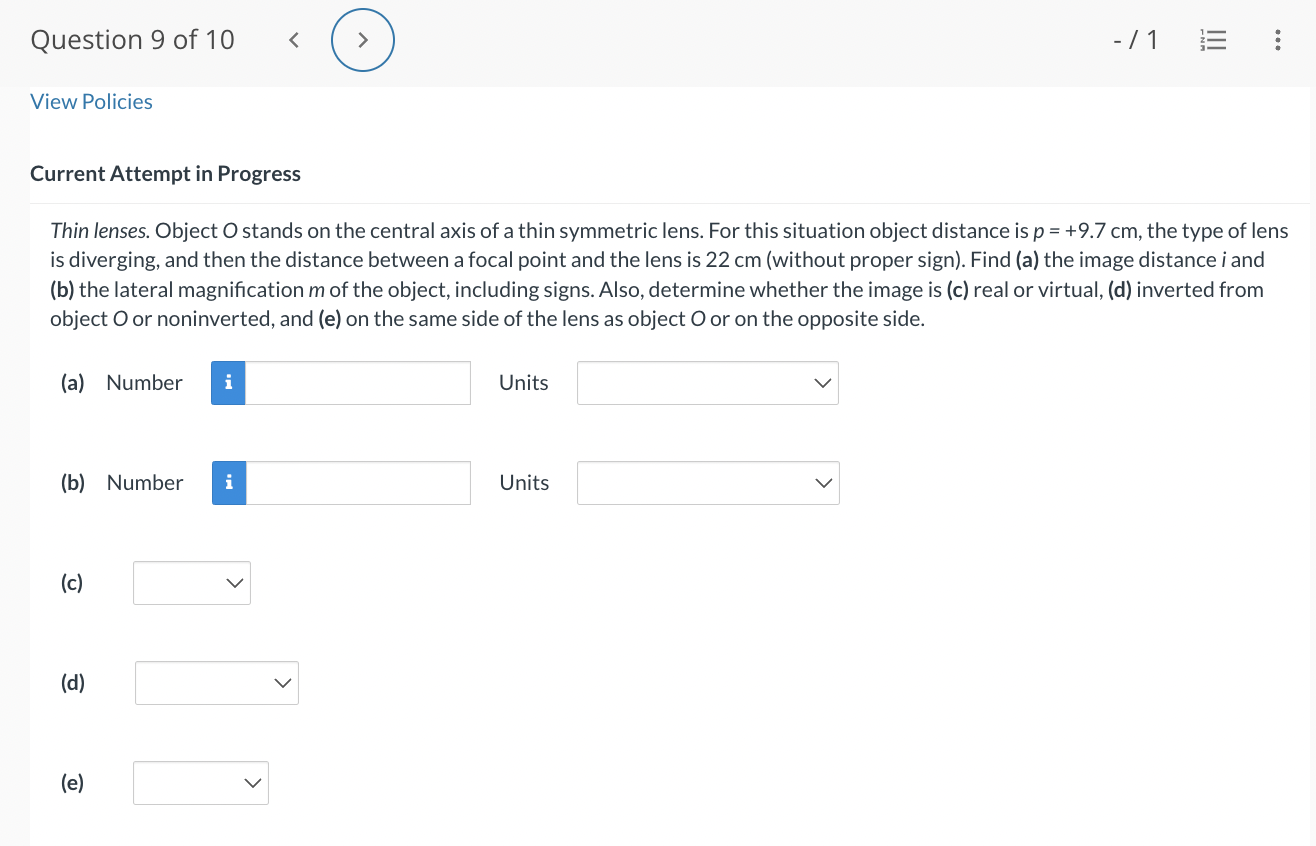The image size is (1316, 846).
Task: Click the "Current Attempt in Progress" heading
Action: coord(165,174)
